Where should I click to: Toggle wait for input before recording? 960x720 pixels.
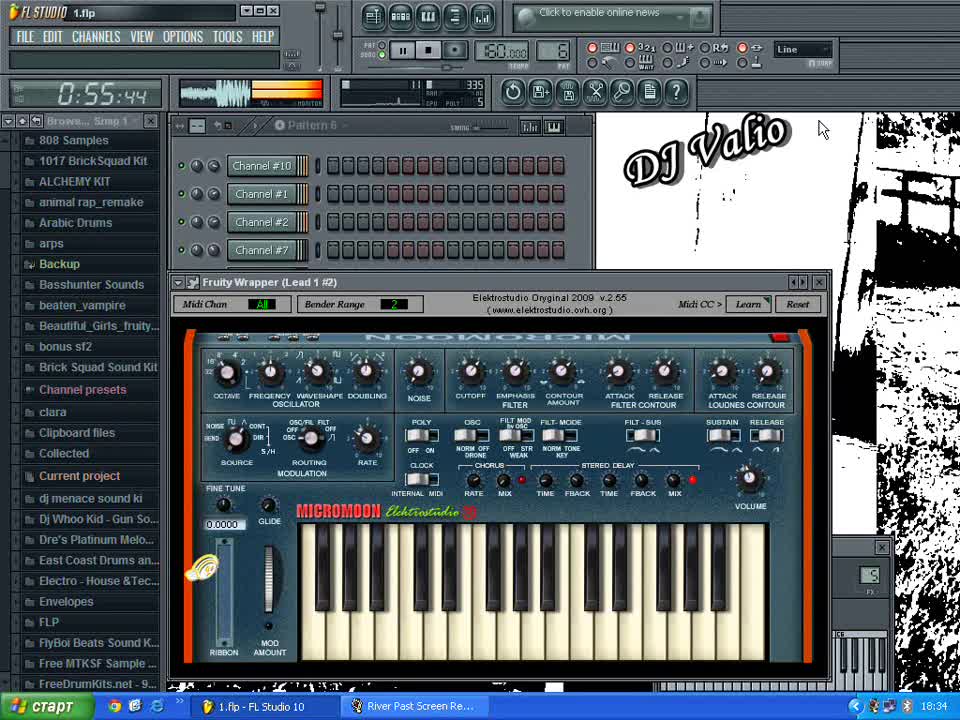[630, 62]
